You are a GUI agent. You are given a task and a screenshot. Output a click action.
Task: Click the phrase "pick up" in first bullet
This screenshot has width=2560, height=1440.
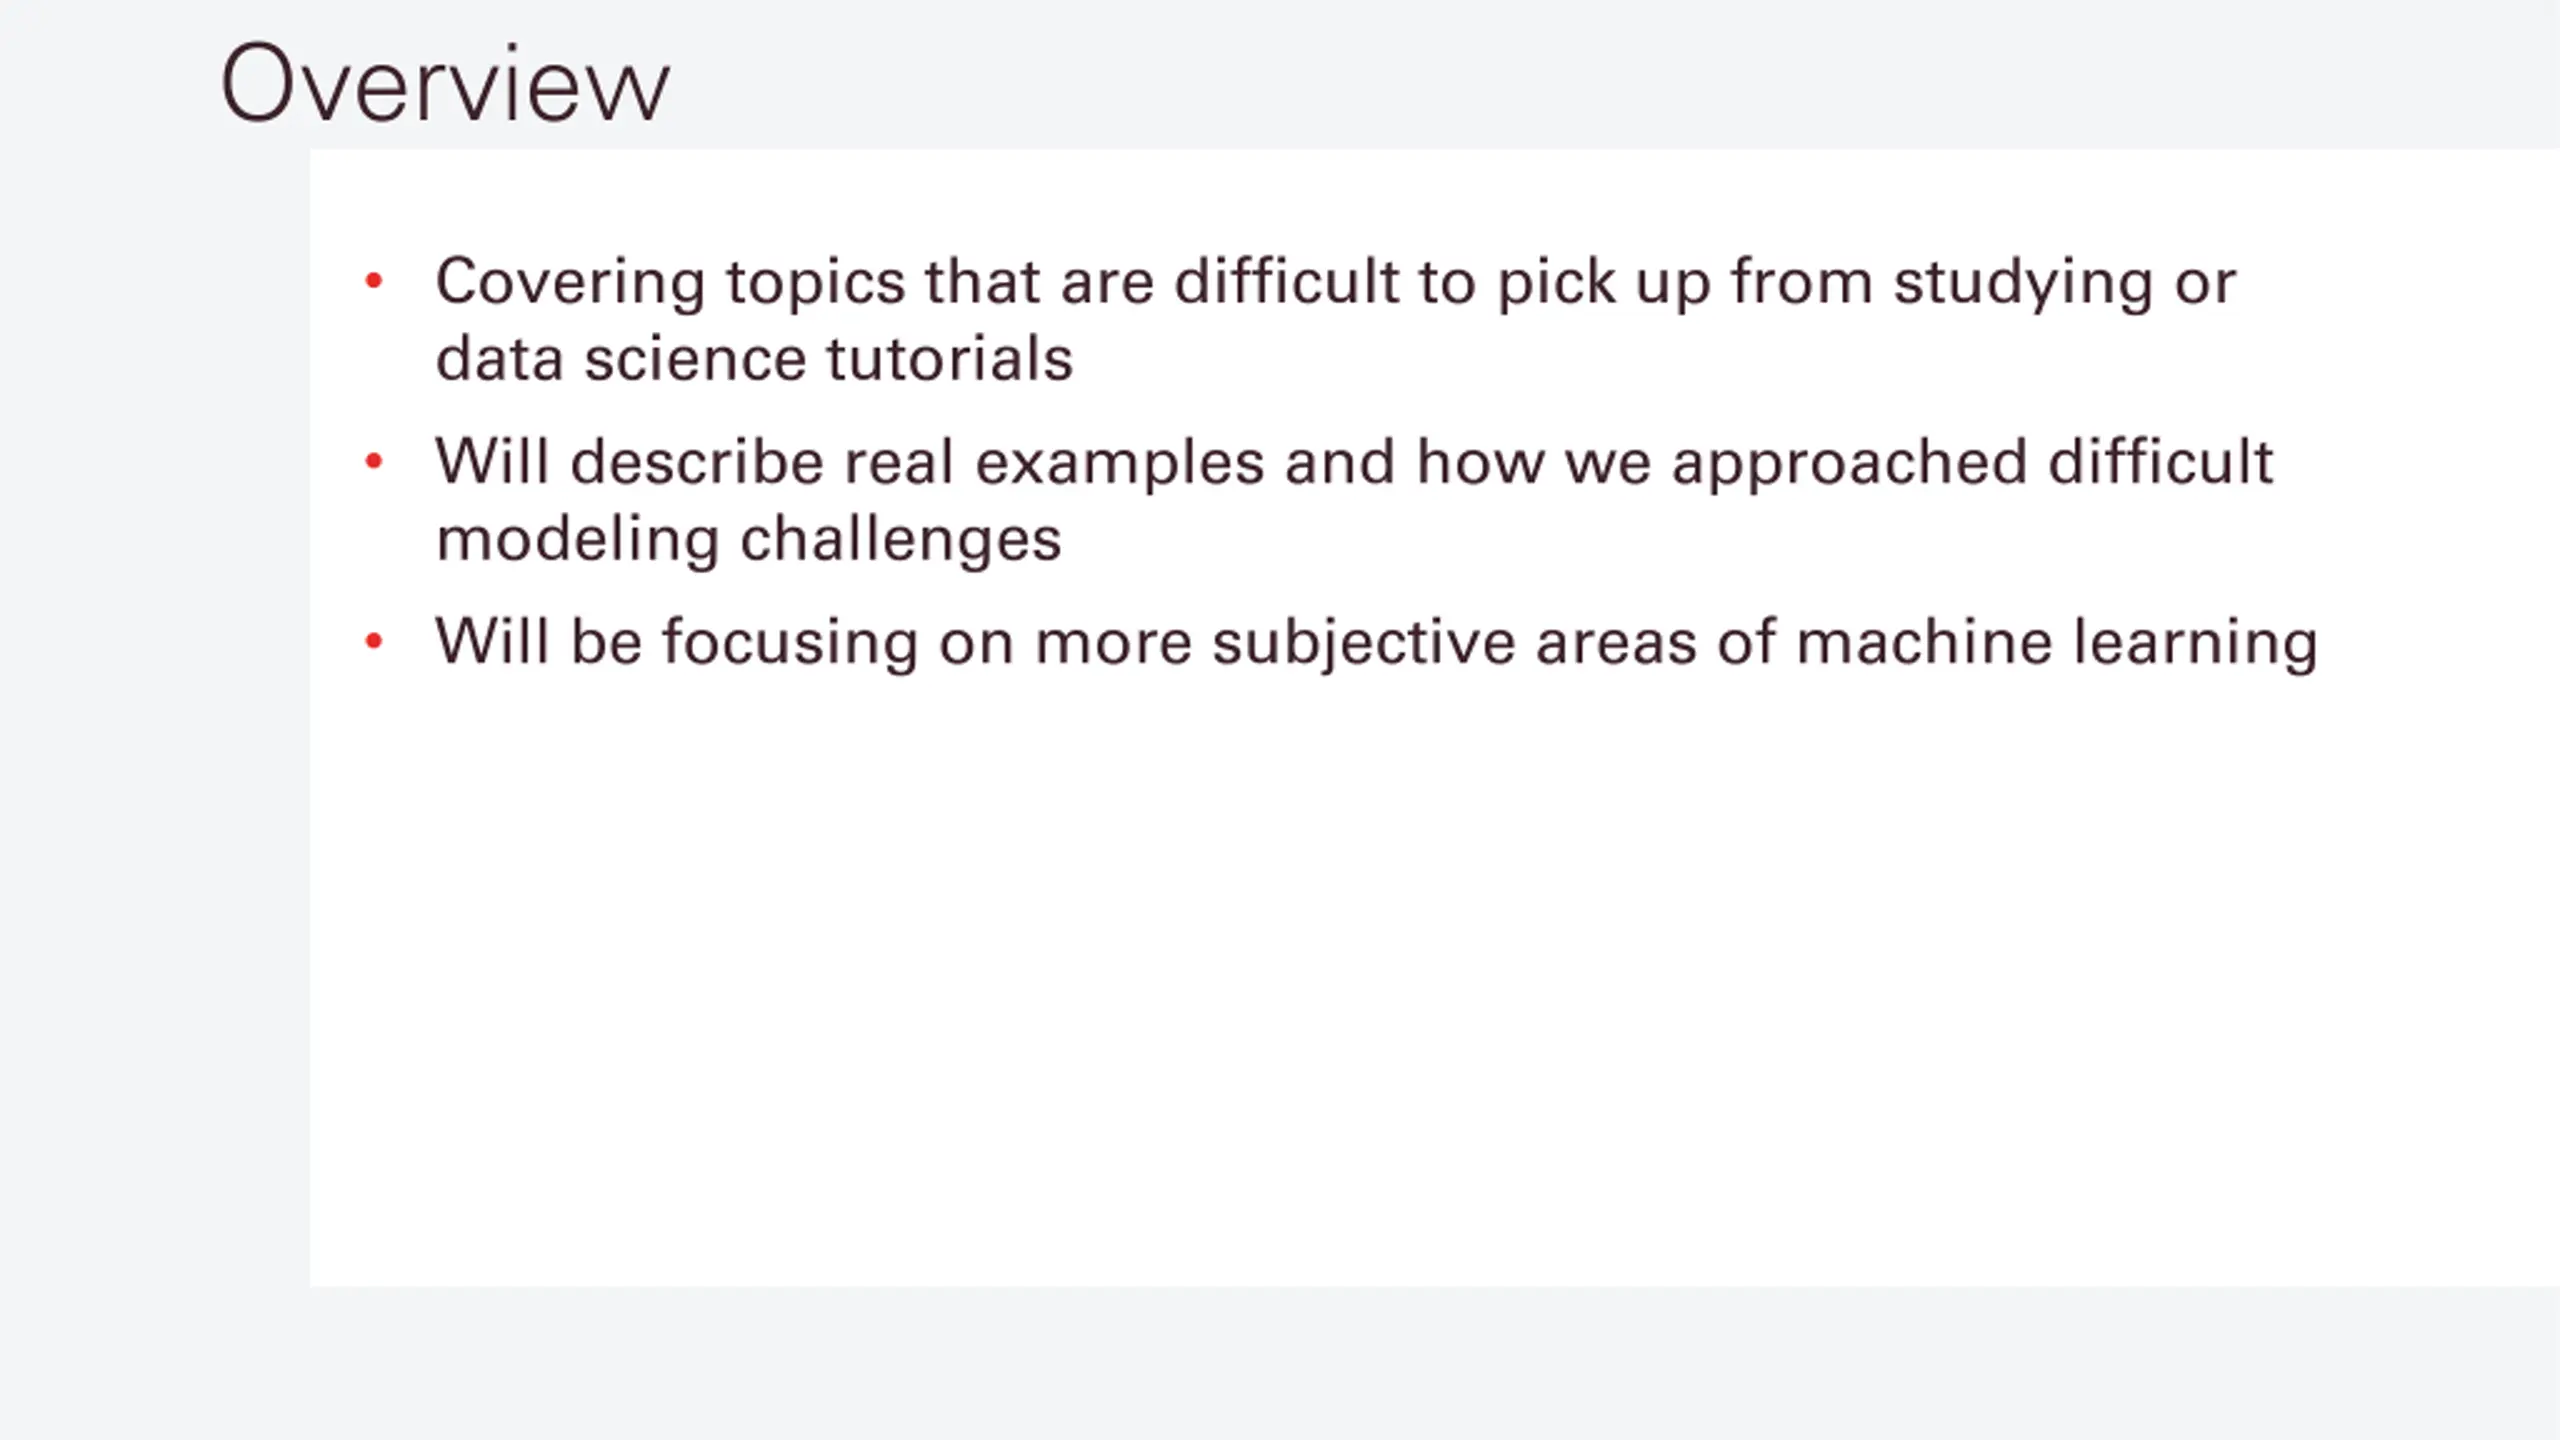pyautogui.click(x=1604, y=284)
